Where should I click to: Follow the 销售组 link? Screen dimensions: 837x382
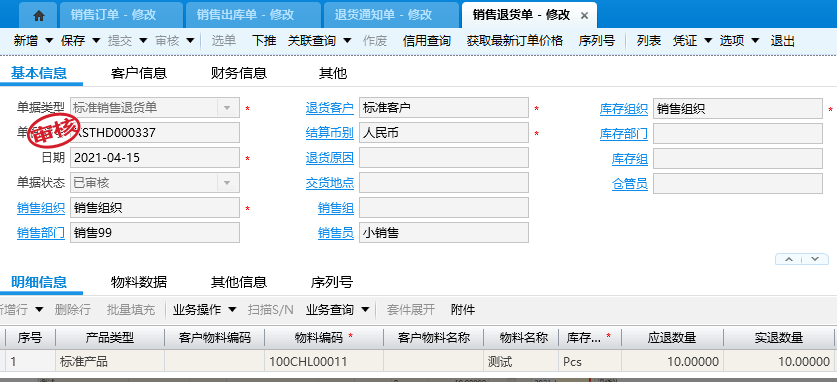pos(336,208)
